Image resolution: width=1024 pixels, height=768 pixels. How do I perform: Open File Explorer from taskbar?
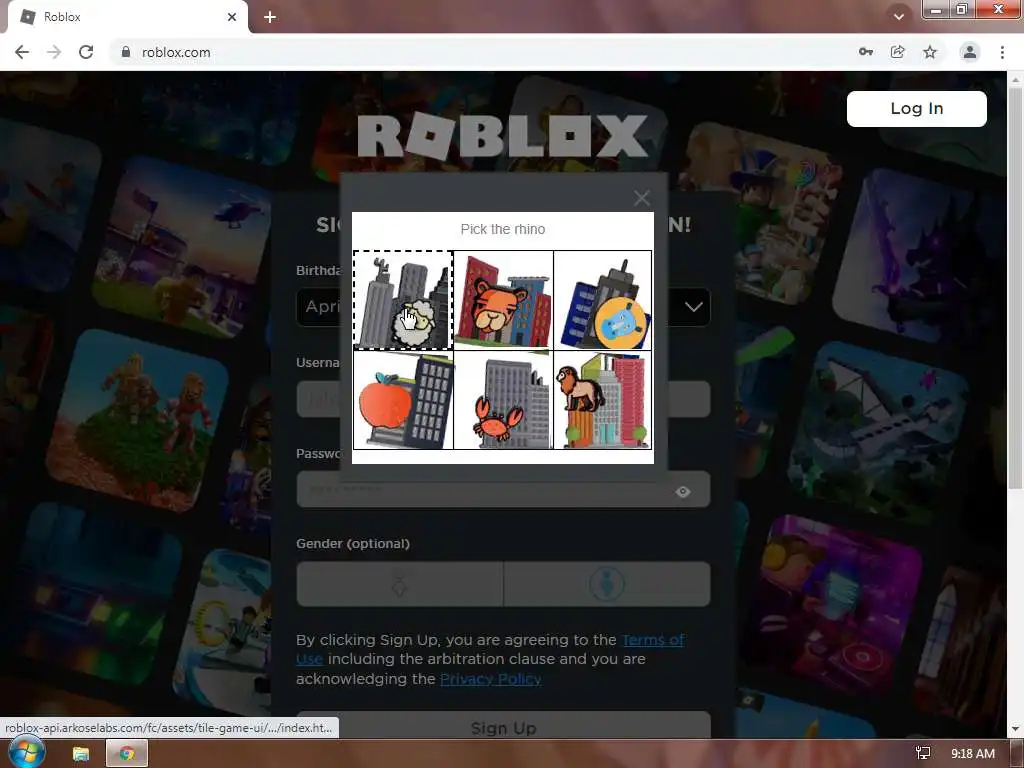click(x=81, y=754)
